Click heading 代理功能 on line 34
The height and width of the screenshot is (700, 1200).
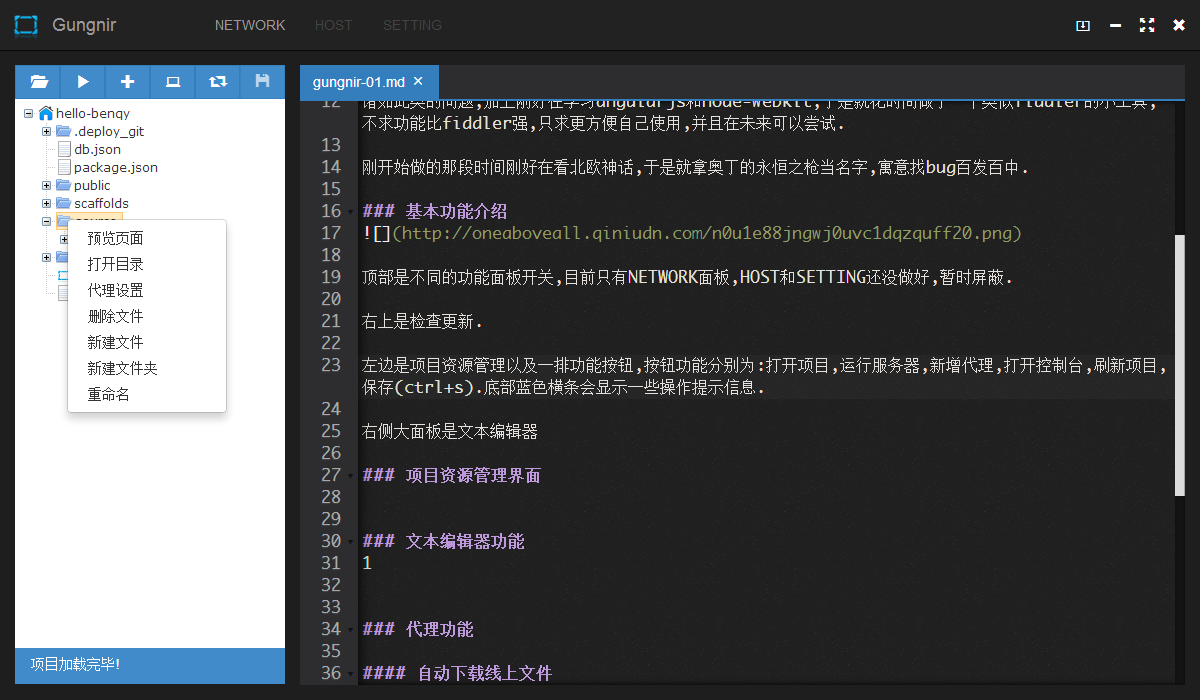(x=439, y=629)
